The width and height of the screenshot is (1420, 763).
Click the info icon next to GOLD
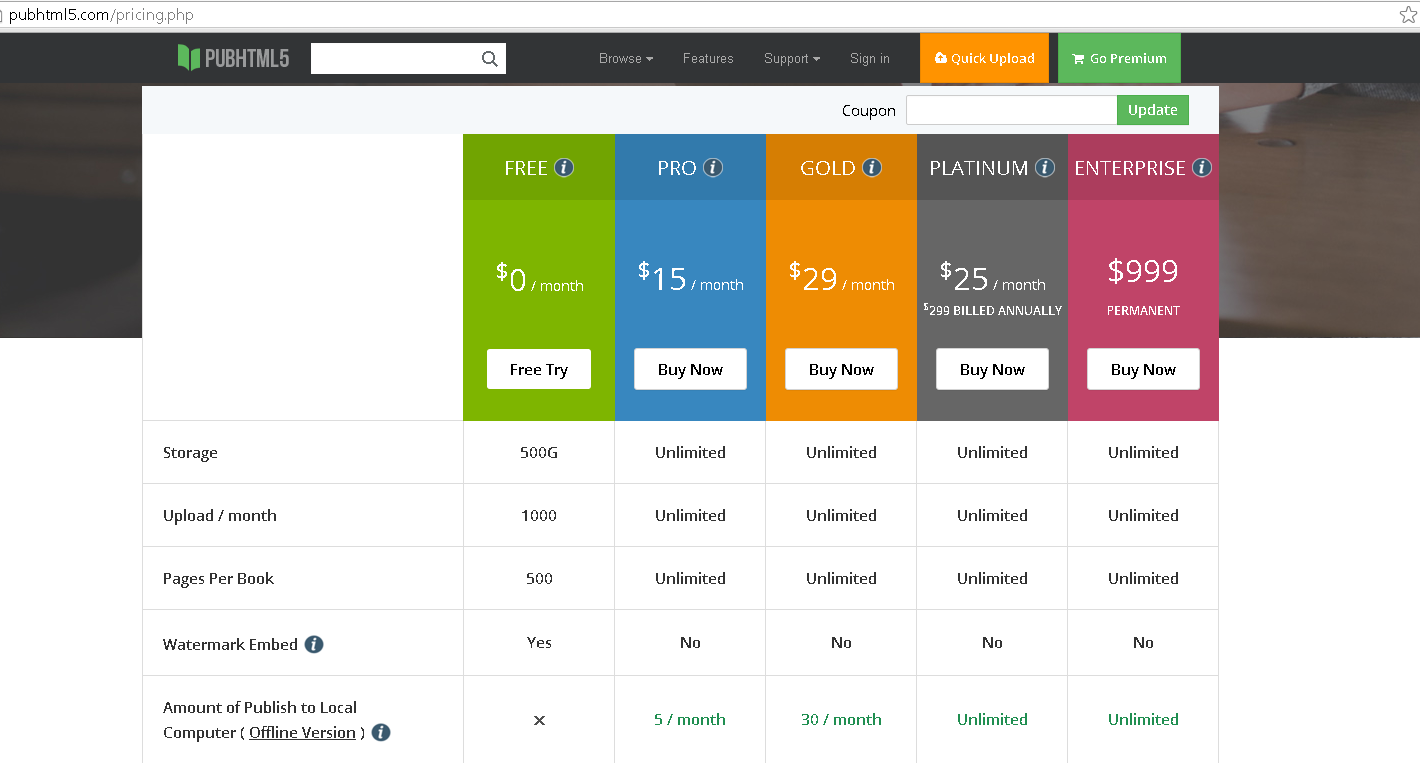tap(872, 168)
